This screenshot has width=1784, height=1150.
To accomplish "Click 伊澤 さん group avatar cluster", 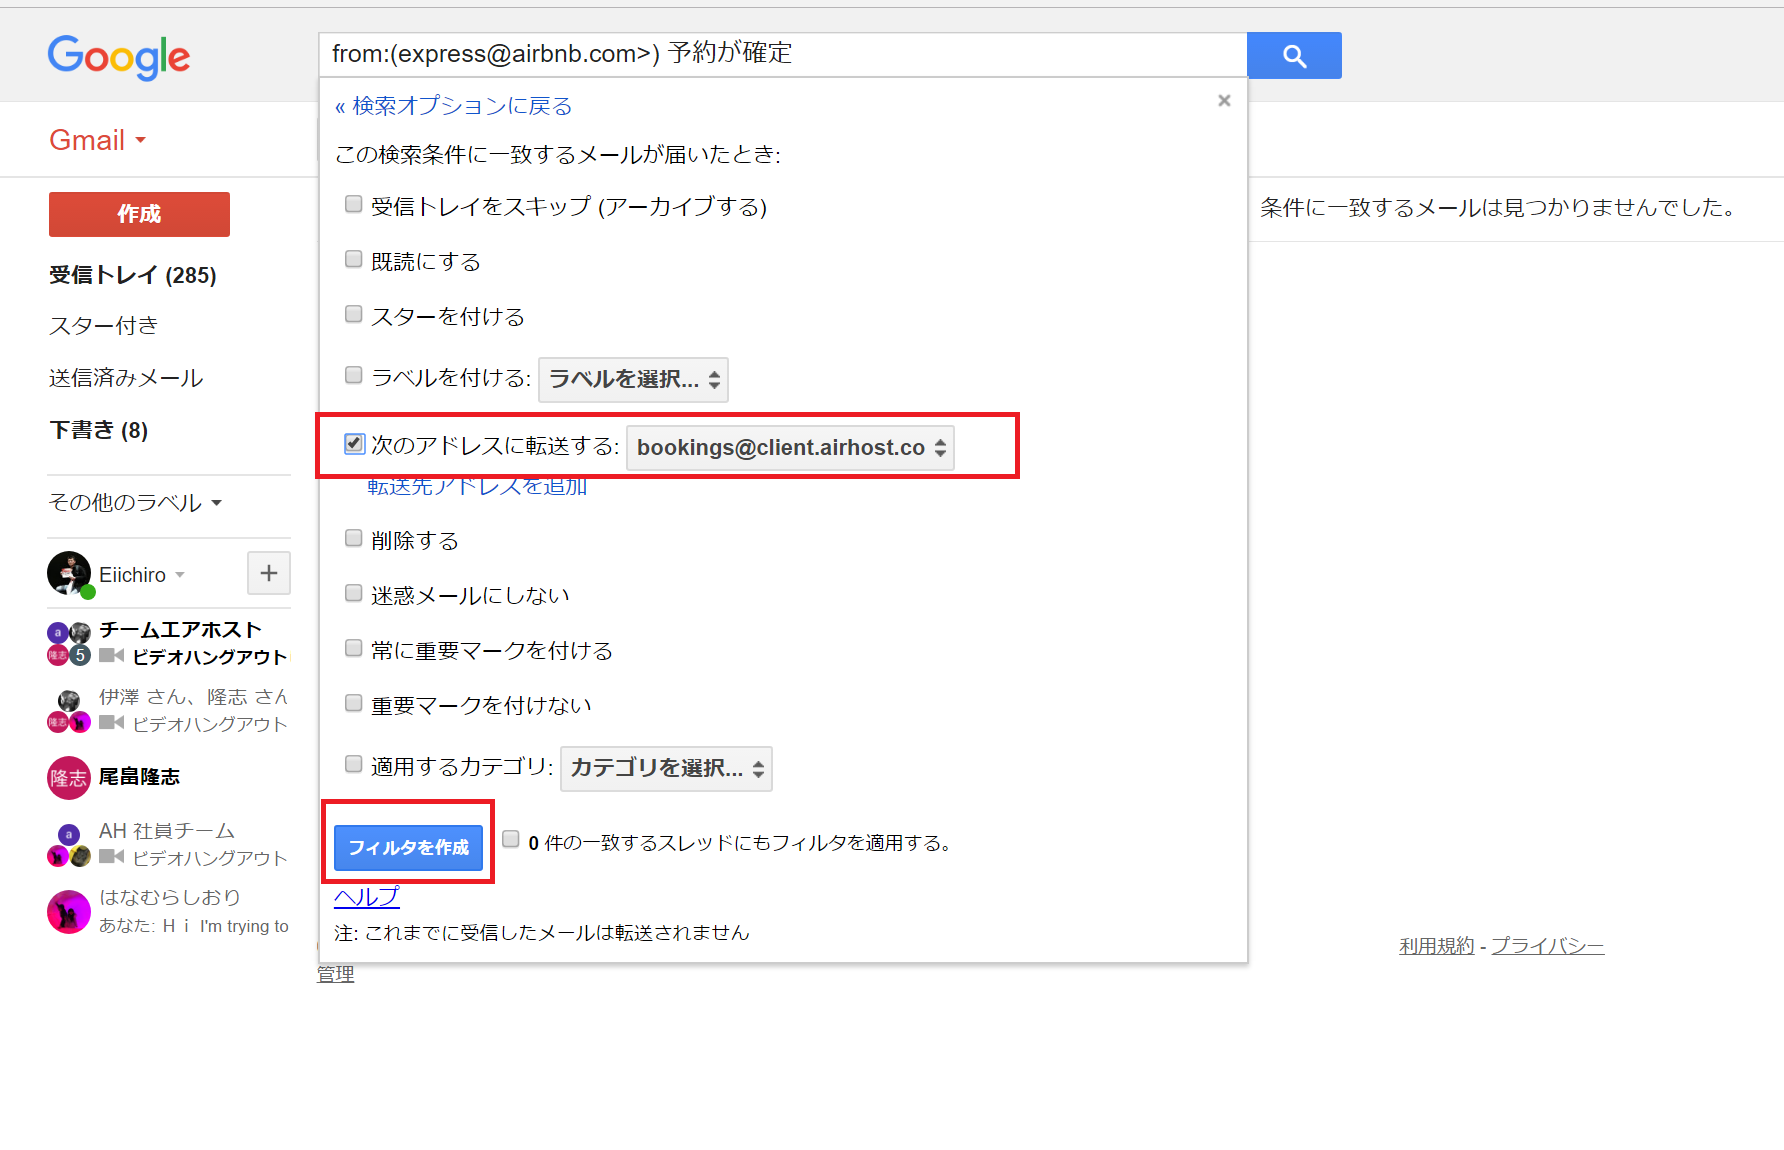I will 69,710.
